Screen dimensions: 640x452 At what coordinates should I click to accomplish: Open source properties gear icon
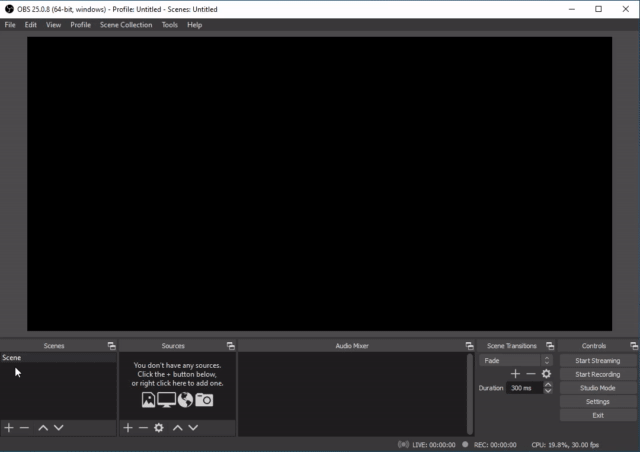(x=159, y=428)
